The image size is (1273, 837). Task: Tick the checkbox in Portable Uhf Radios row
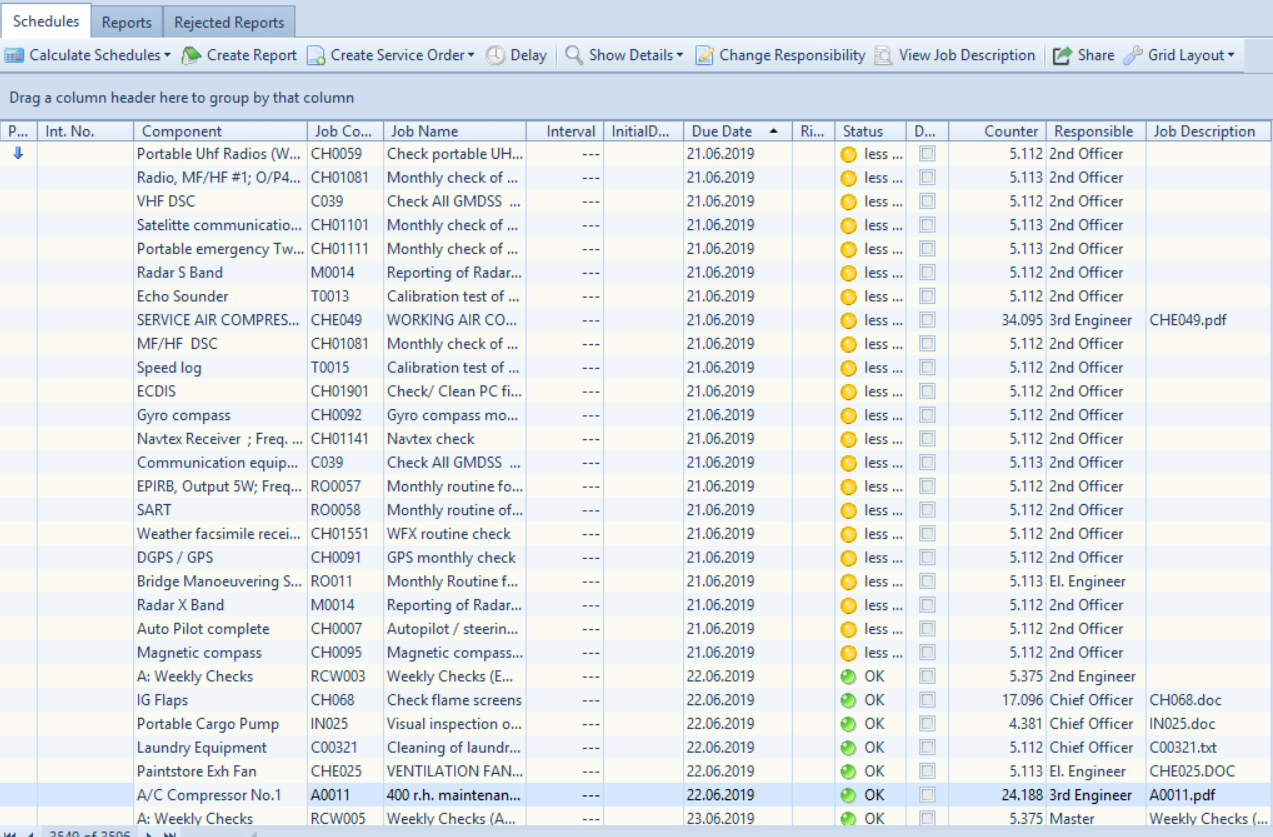click(x=927, y=153)
